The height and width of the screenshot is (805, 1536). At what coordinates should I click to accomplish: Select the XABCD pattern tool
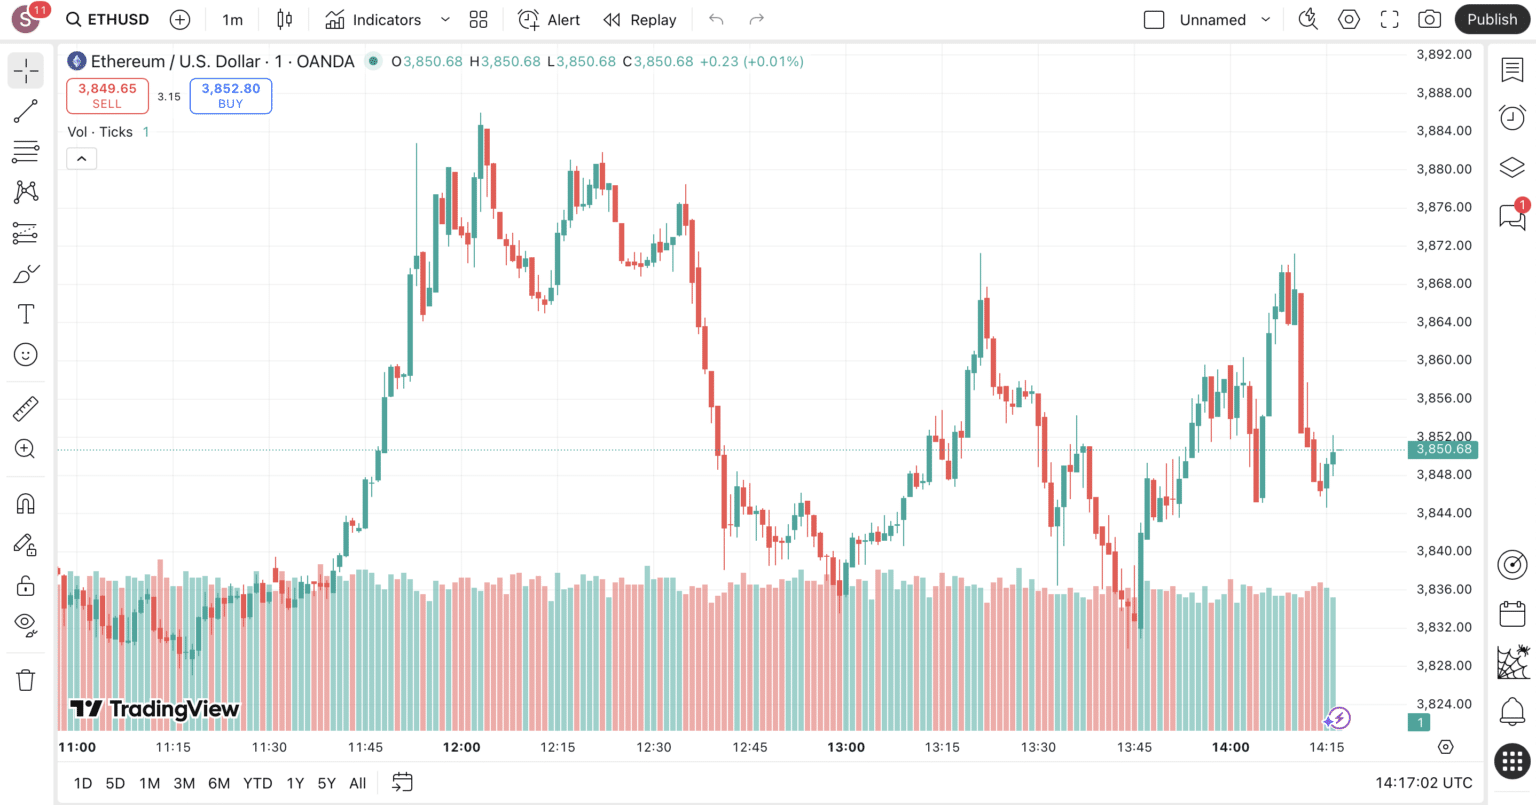[x=24, y=191]
